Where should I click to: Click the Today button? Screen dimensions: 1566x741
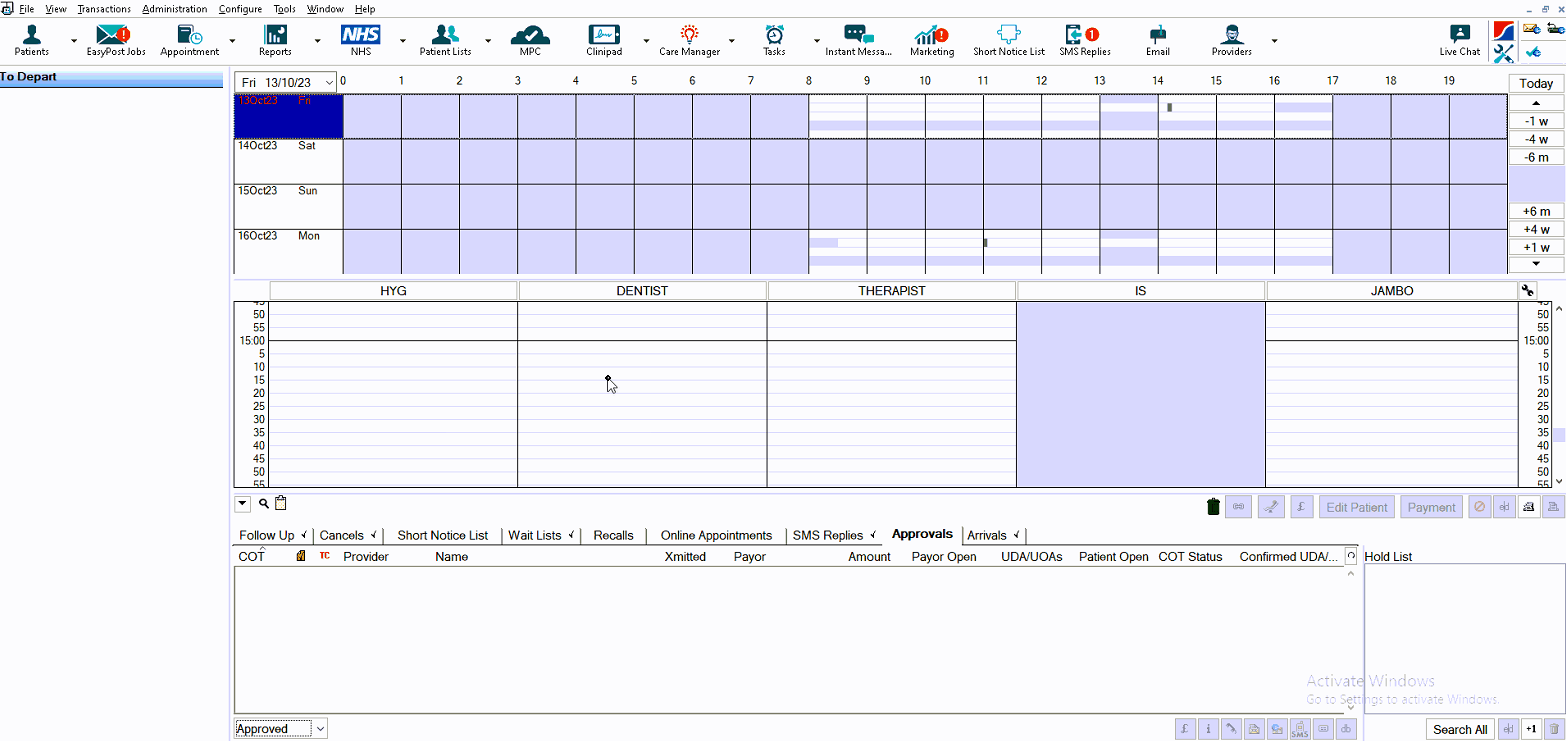pos(1536,84)
